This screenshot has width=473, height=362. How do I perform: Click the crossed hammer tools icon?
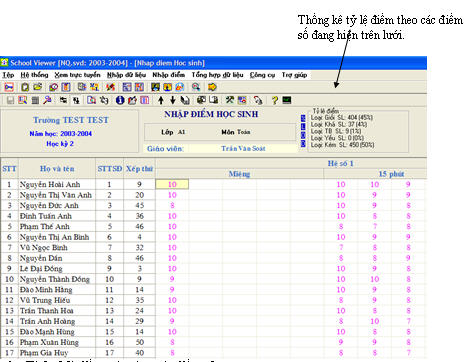coord(230,100)
